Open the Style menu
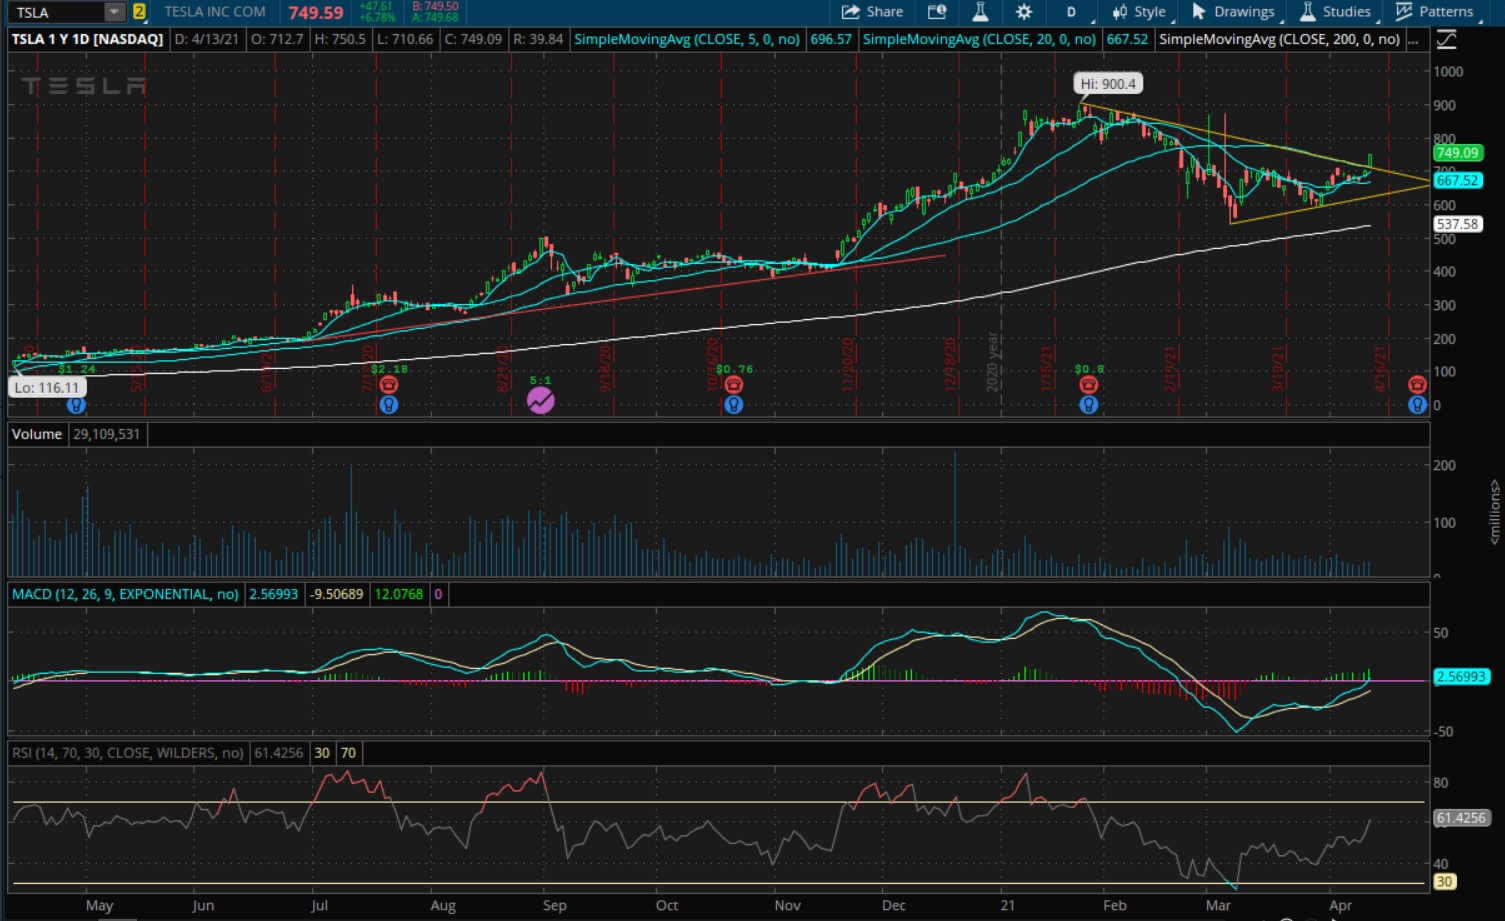This screenshot has width=1505, height=921. [1138, 12]
